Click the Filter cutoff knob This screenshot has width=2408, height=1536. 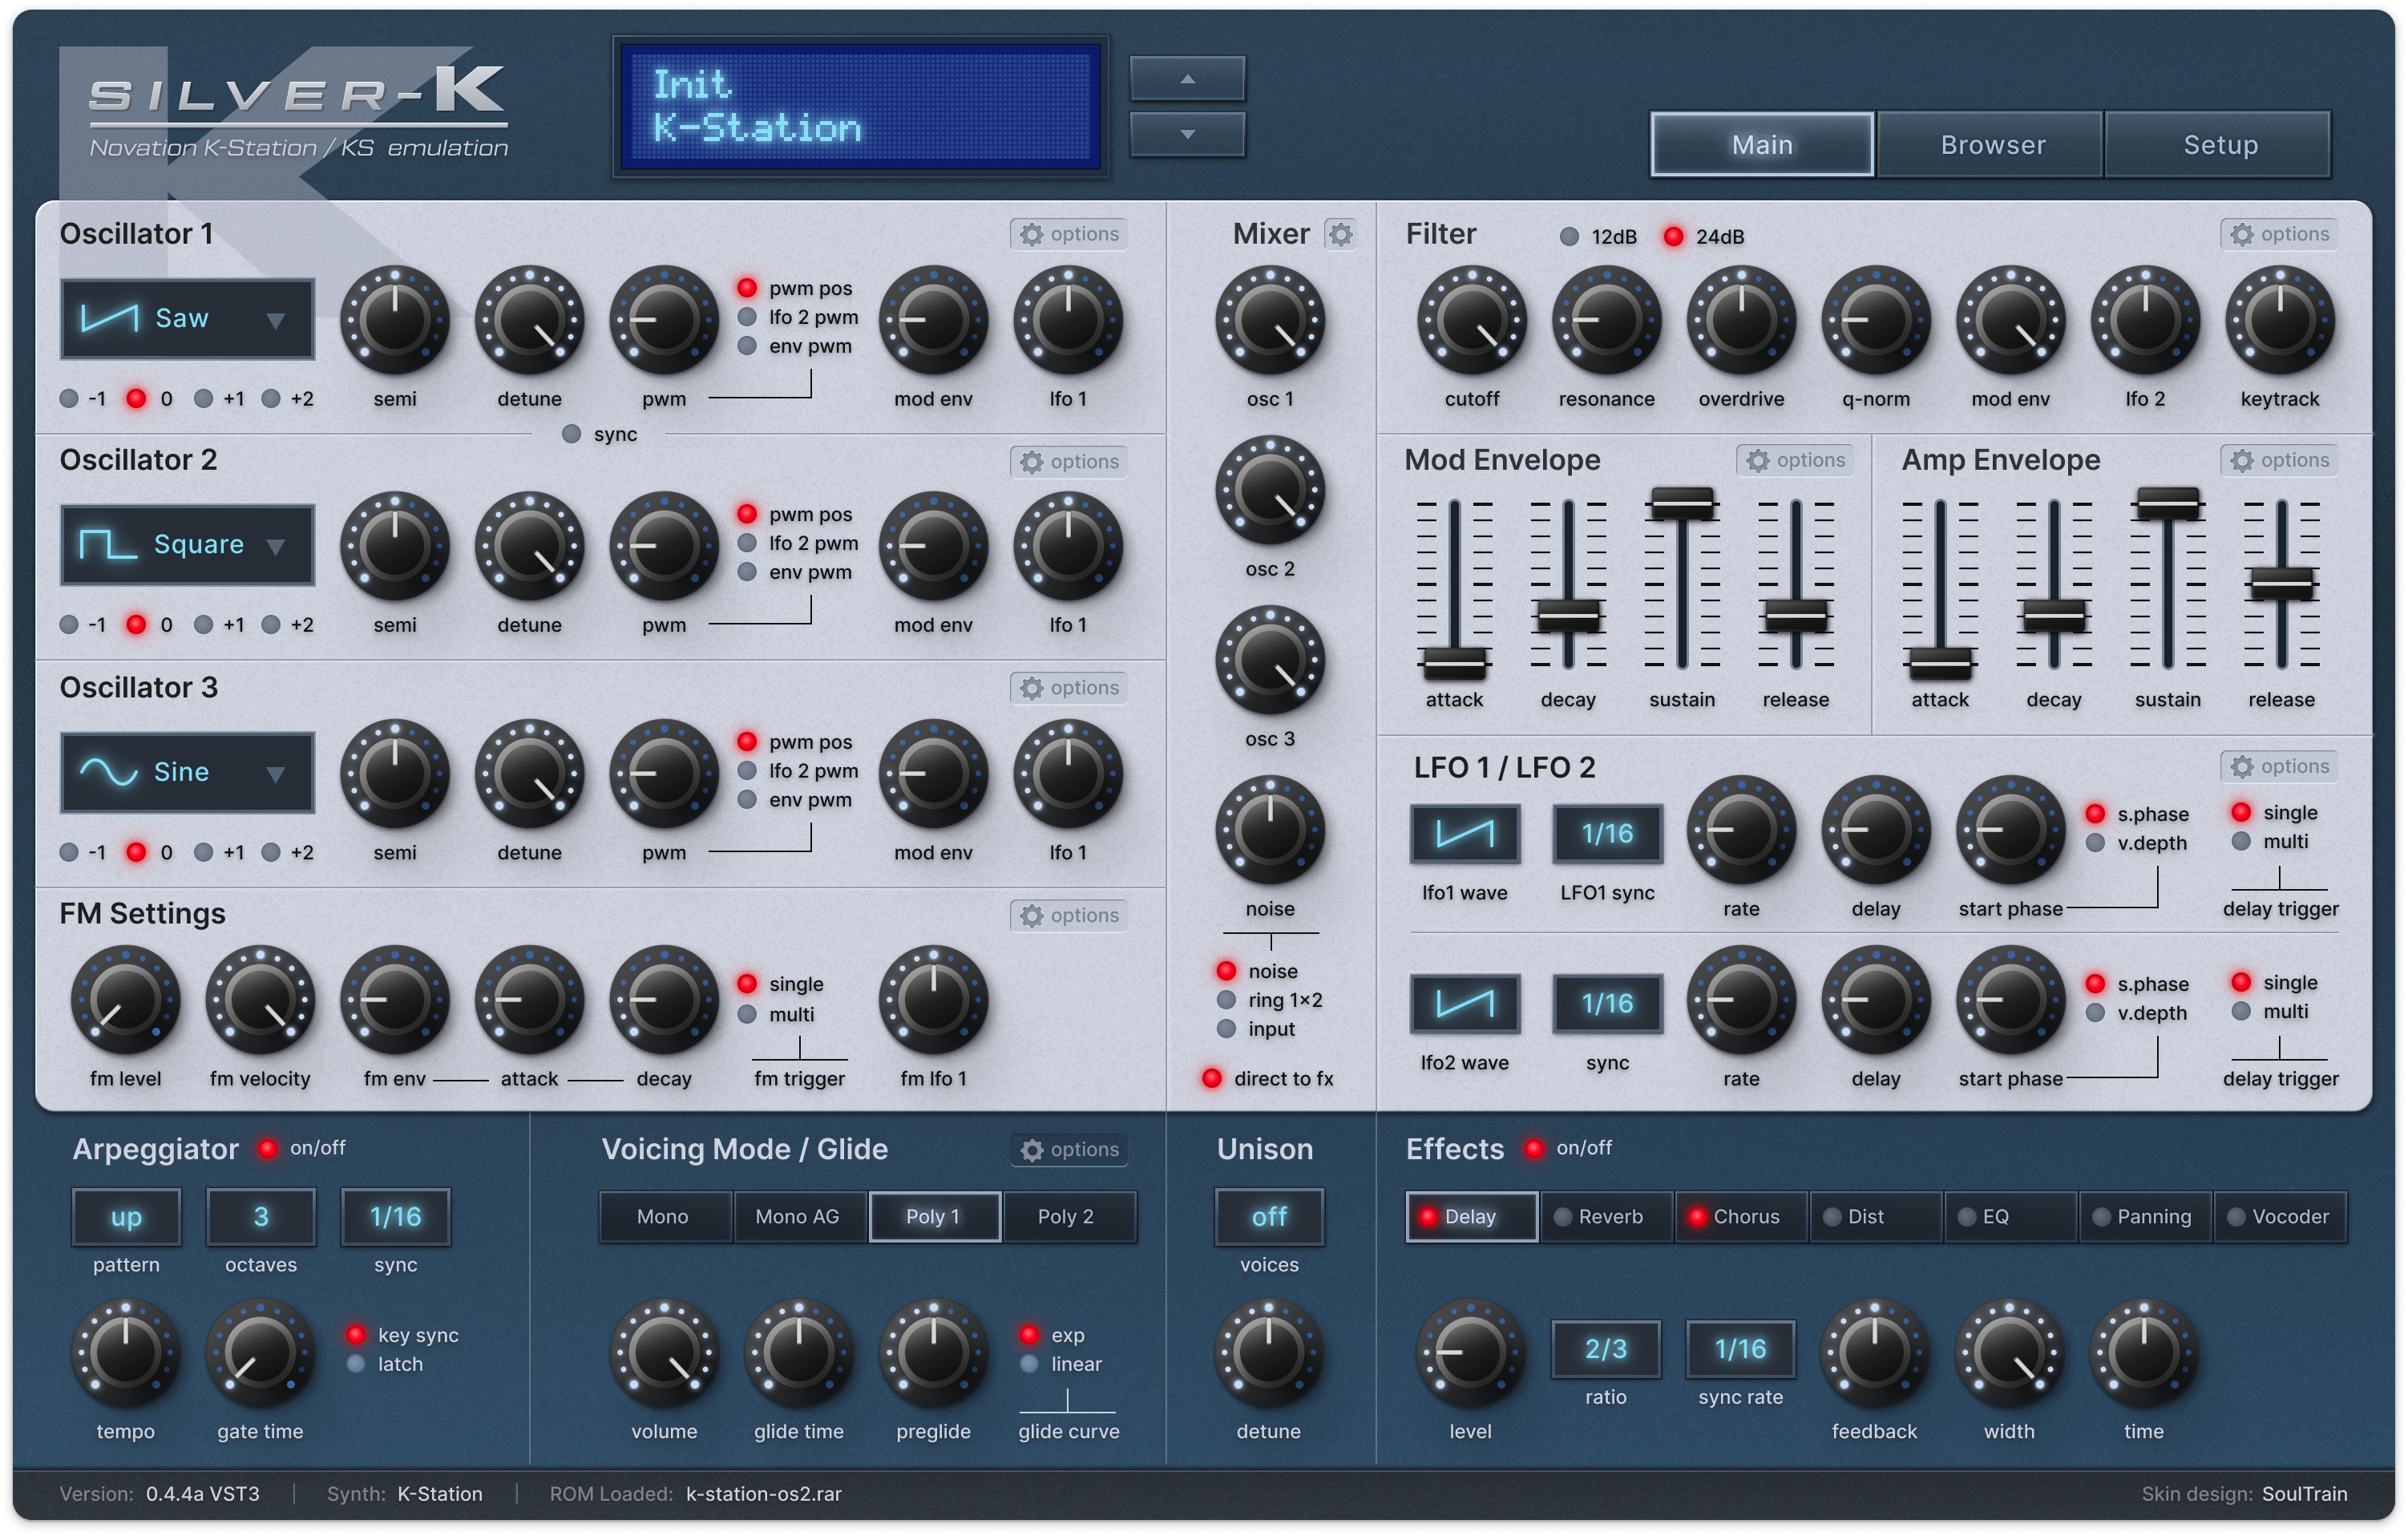[x=1472, y=321]
